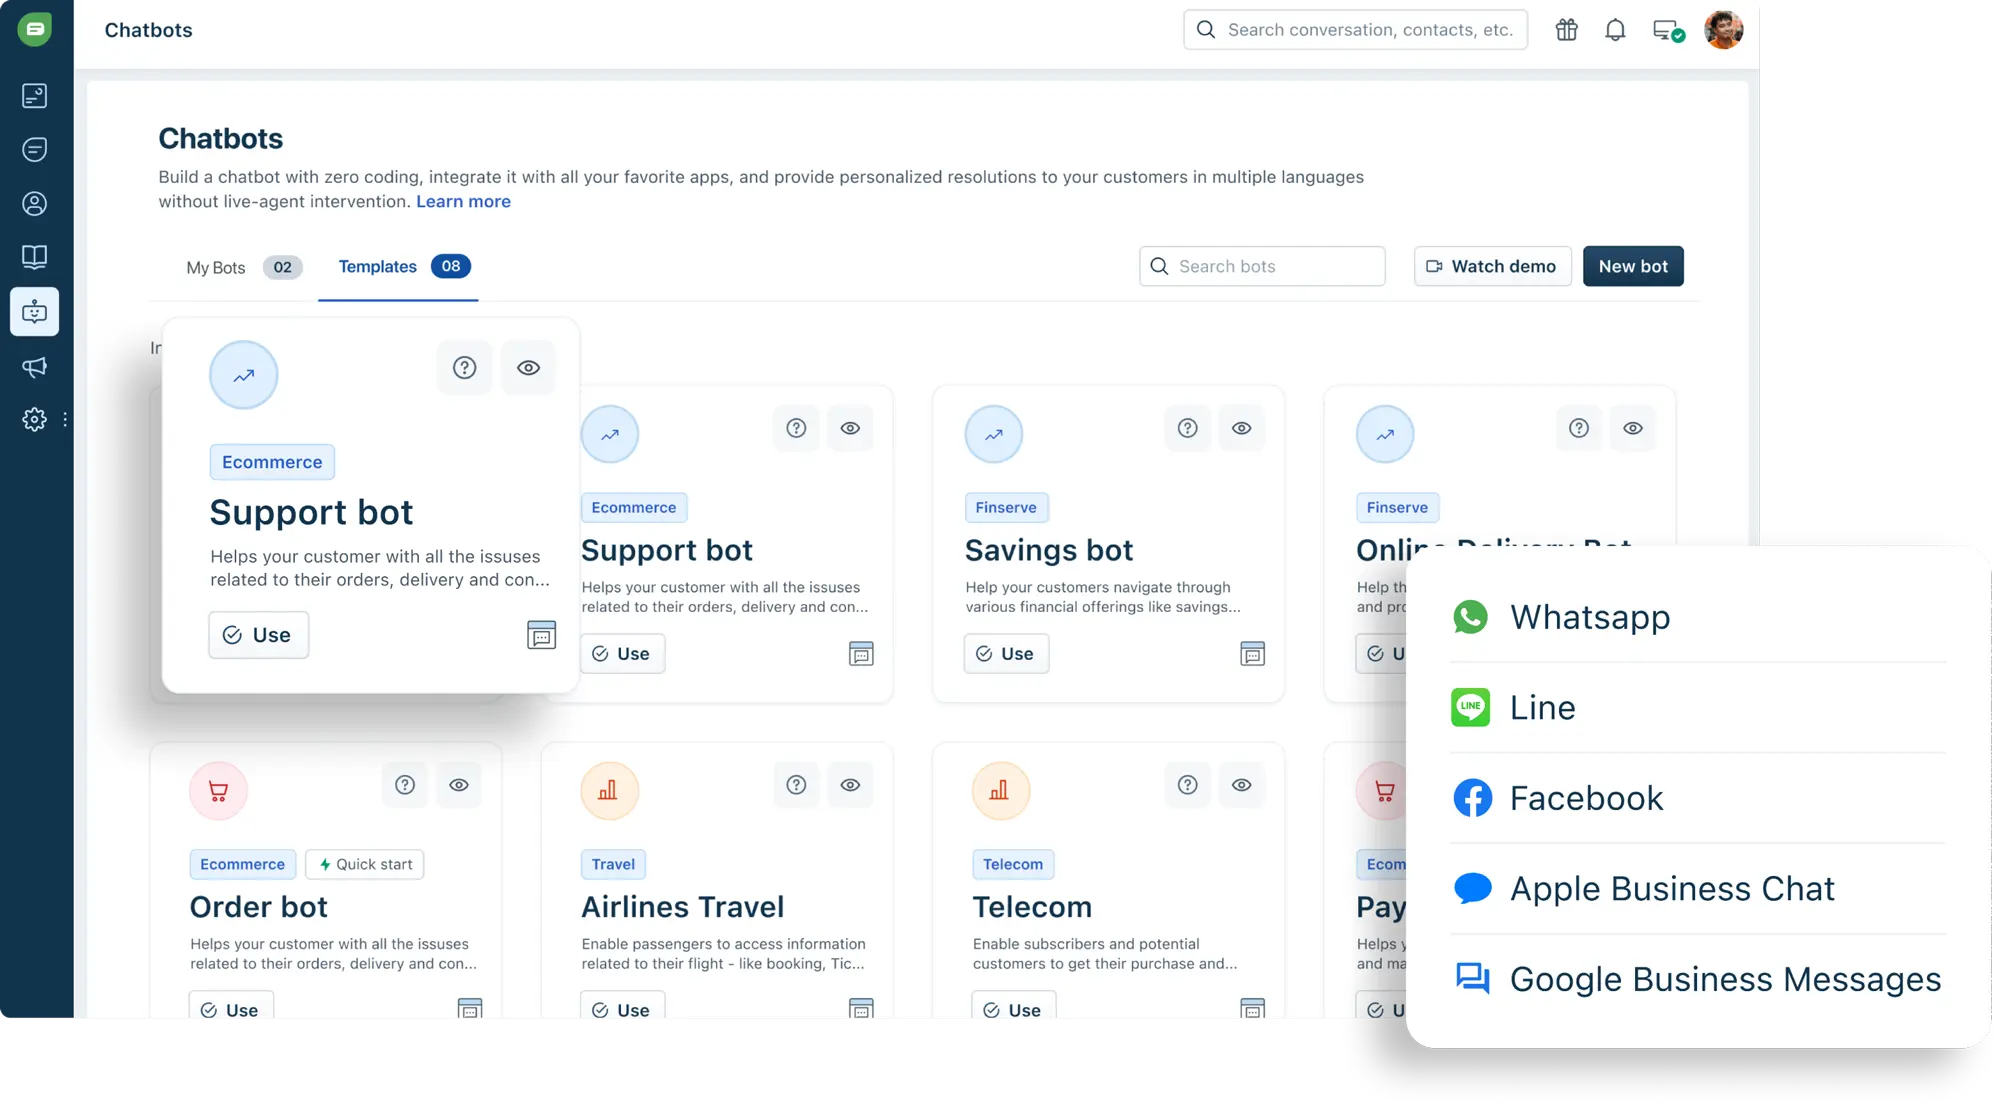Image resolution: width=2000 pixels, height=1108 pixels.
Task: Open the Contacts person sidebar icon
Action: coord(35,204)
